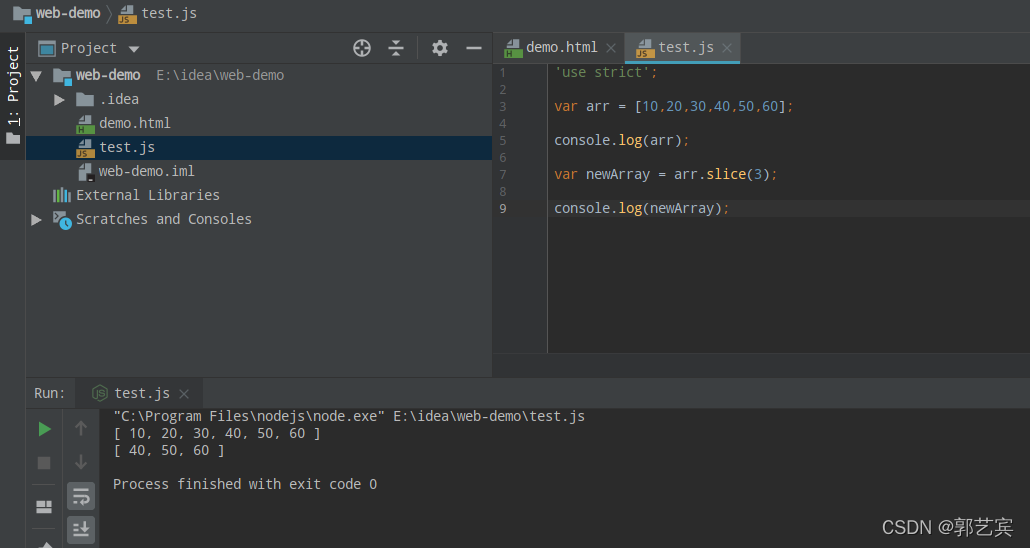Click the Down the stack trace arrow
This screenshot has height=548, width=1030.
[x=81, y=462]
